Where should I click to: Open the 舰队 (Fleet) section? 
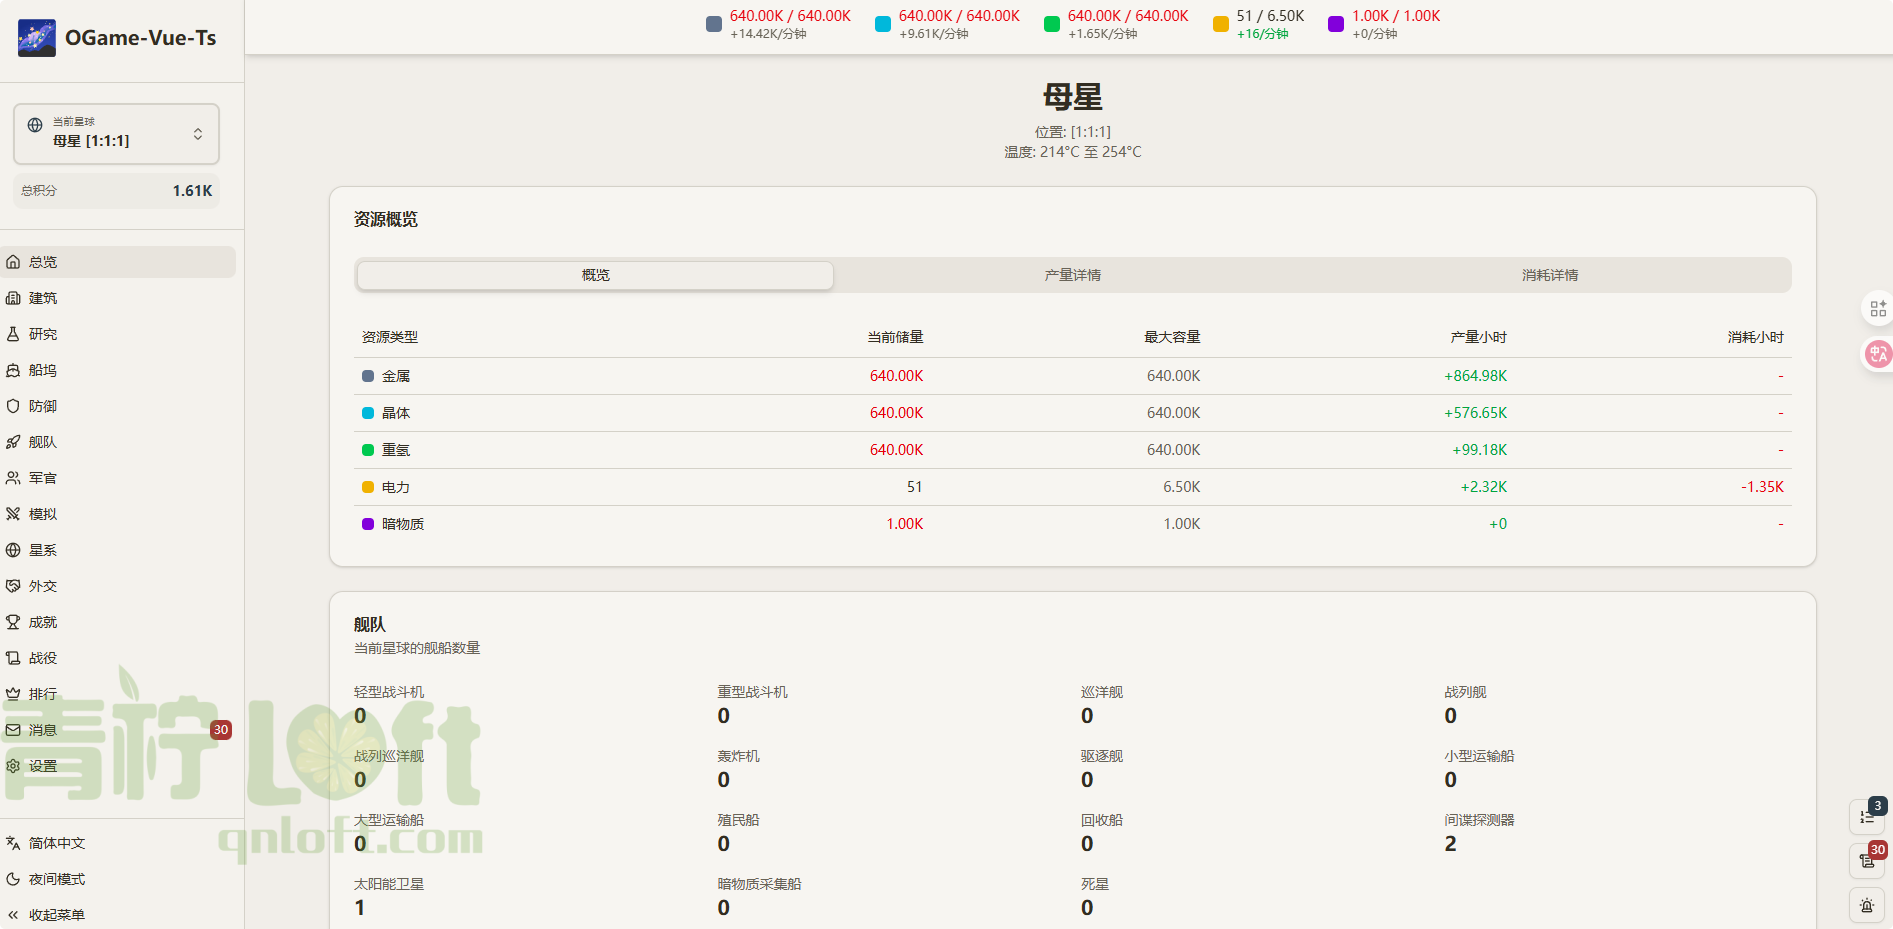[x=42, y=442]
